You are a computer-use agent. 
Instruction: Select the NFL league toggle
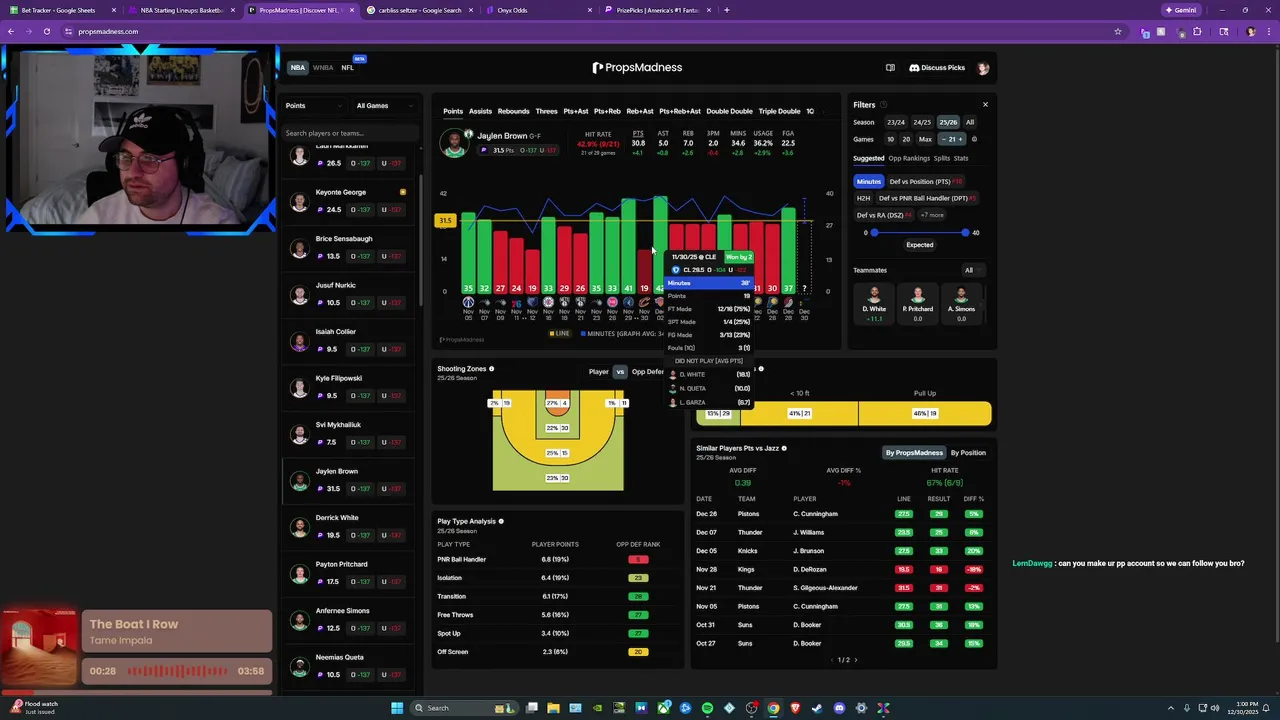[348, 68]
